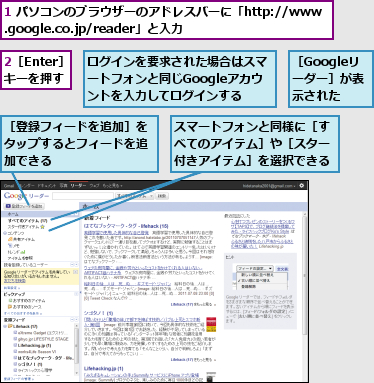This screenshot has width=374, height=383.
Task: Open ドキュメント in the top bar
Action: (x=47, y=186)
